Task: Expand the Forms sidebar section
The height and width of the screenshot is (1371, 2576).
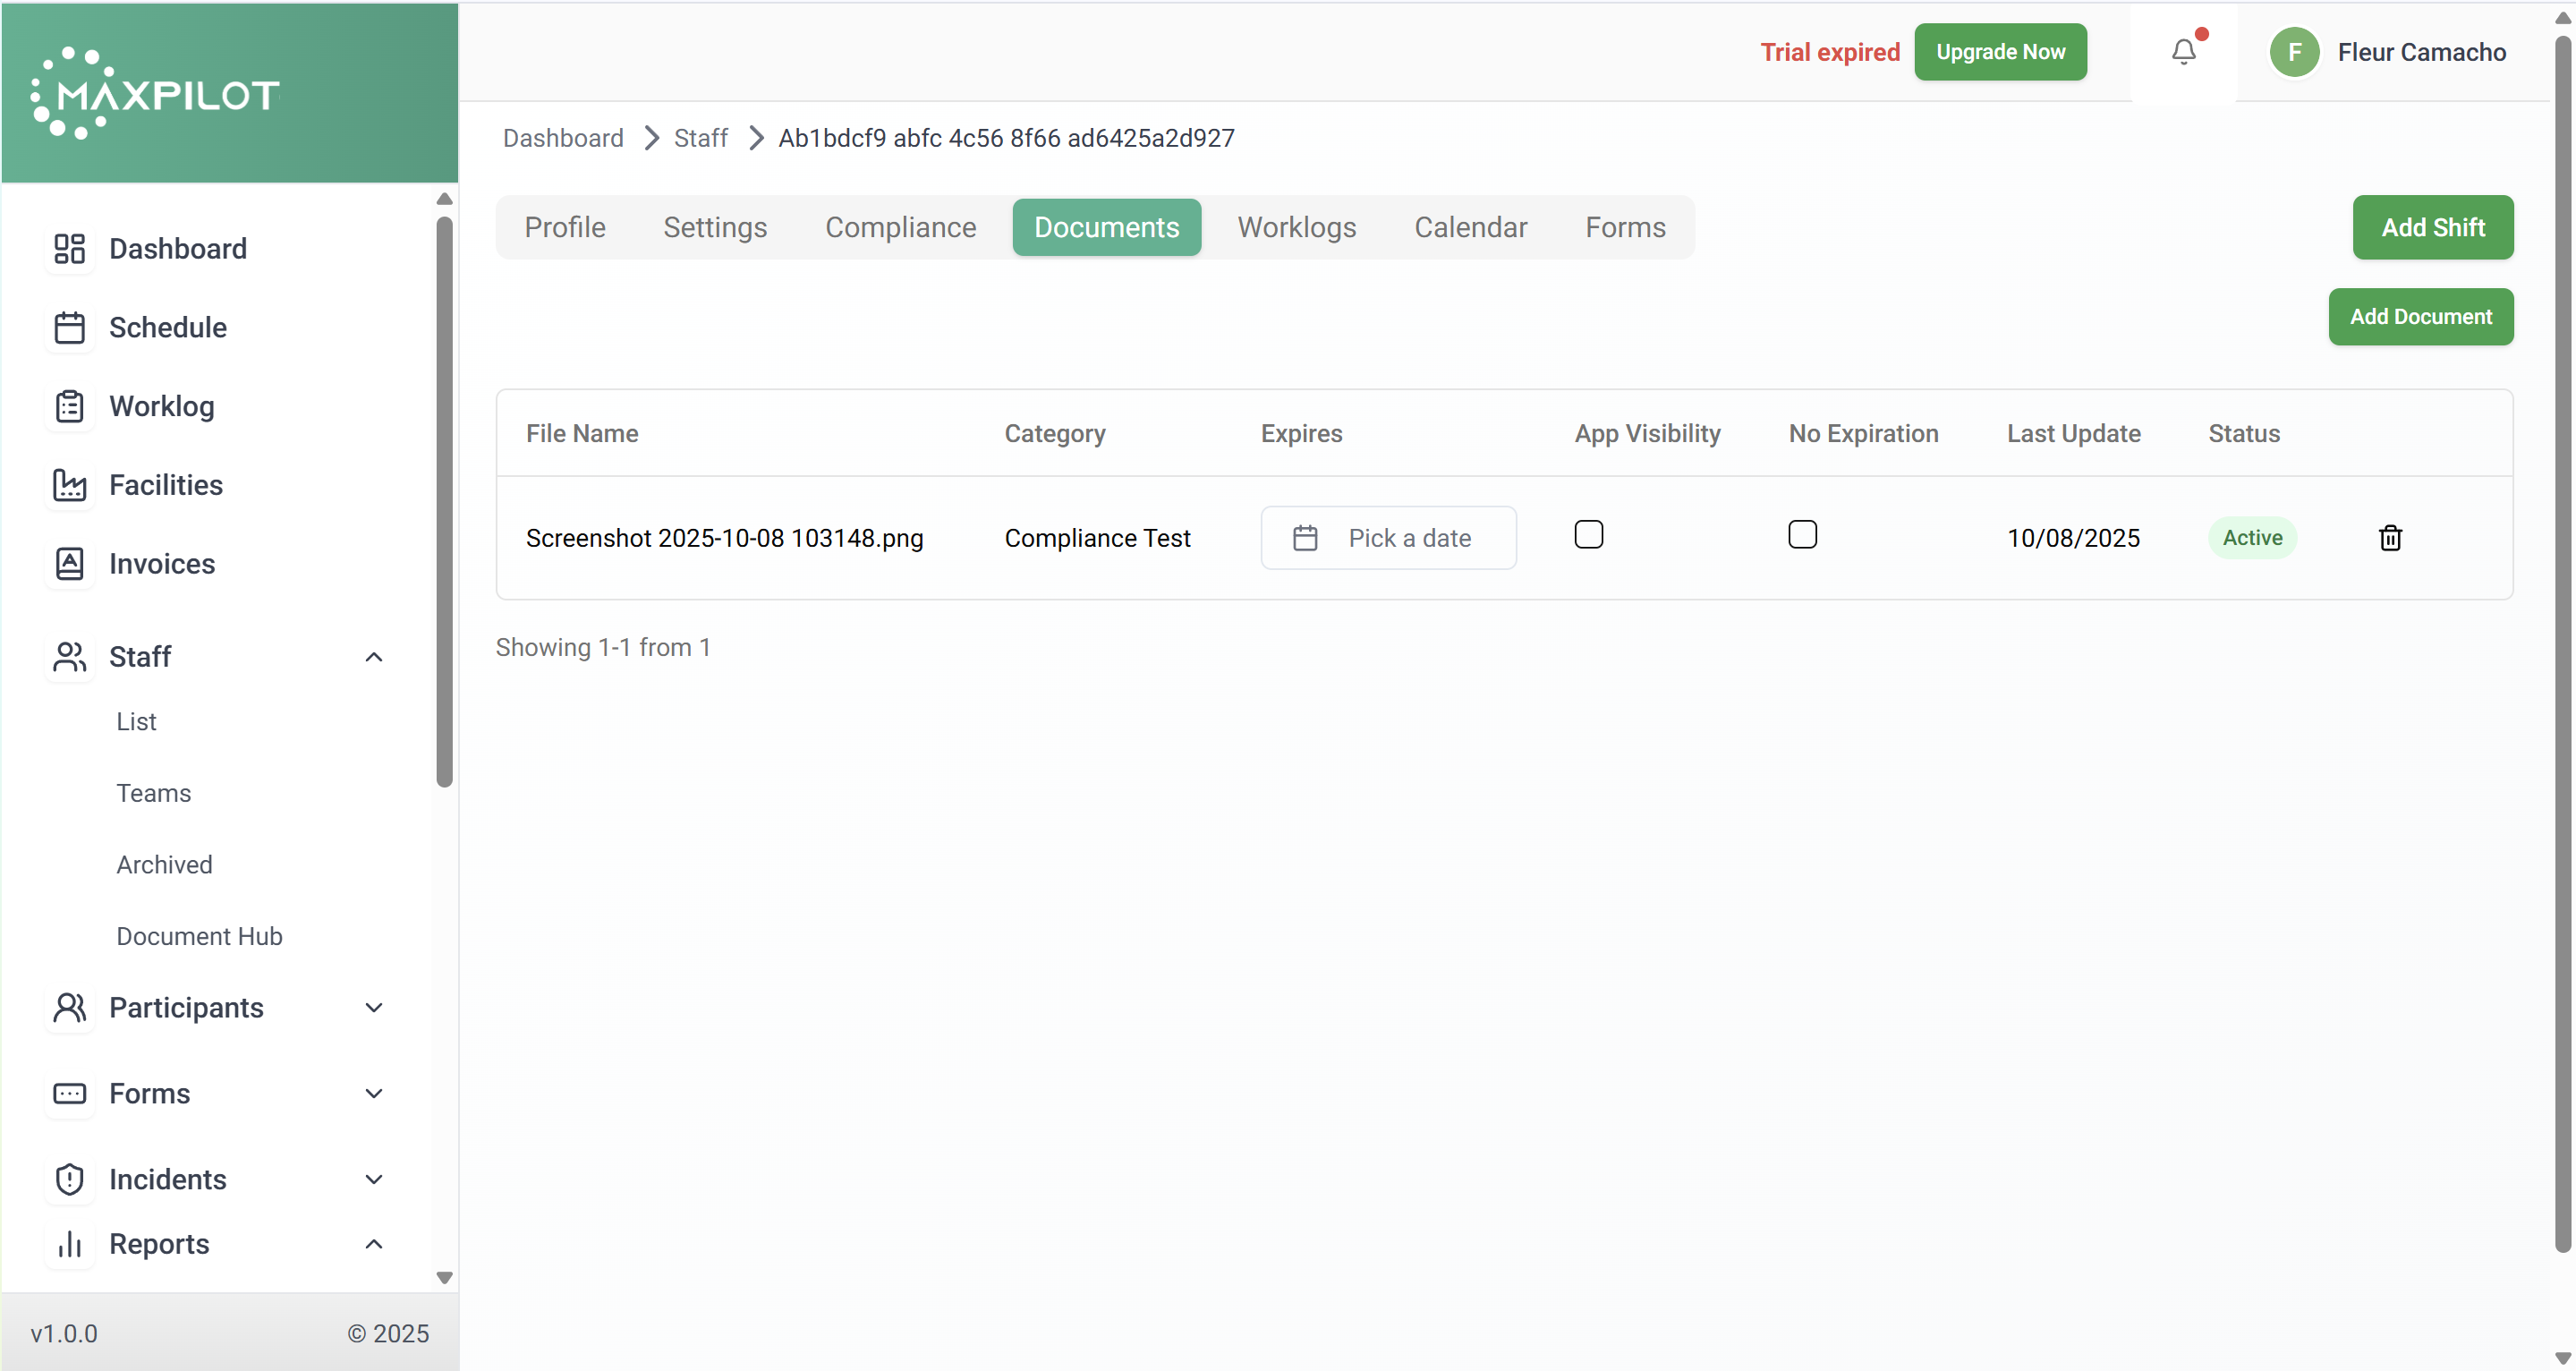Action: tap(373, 1094)
